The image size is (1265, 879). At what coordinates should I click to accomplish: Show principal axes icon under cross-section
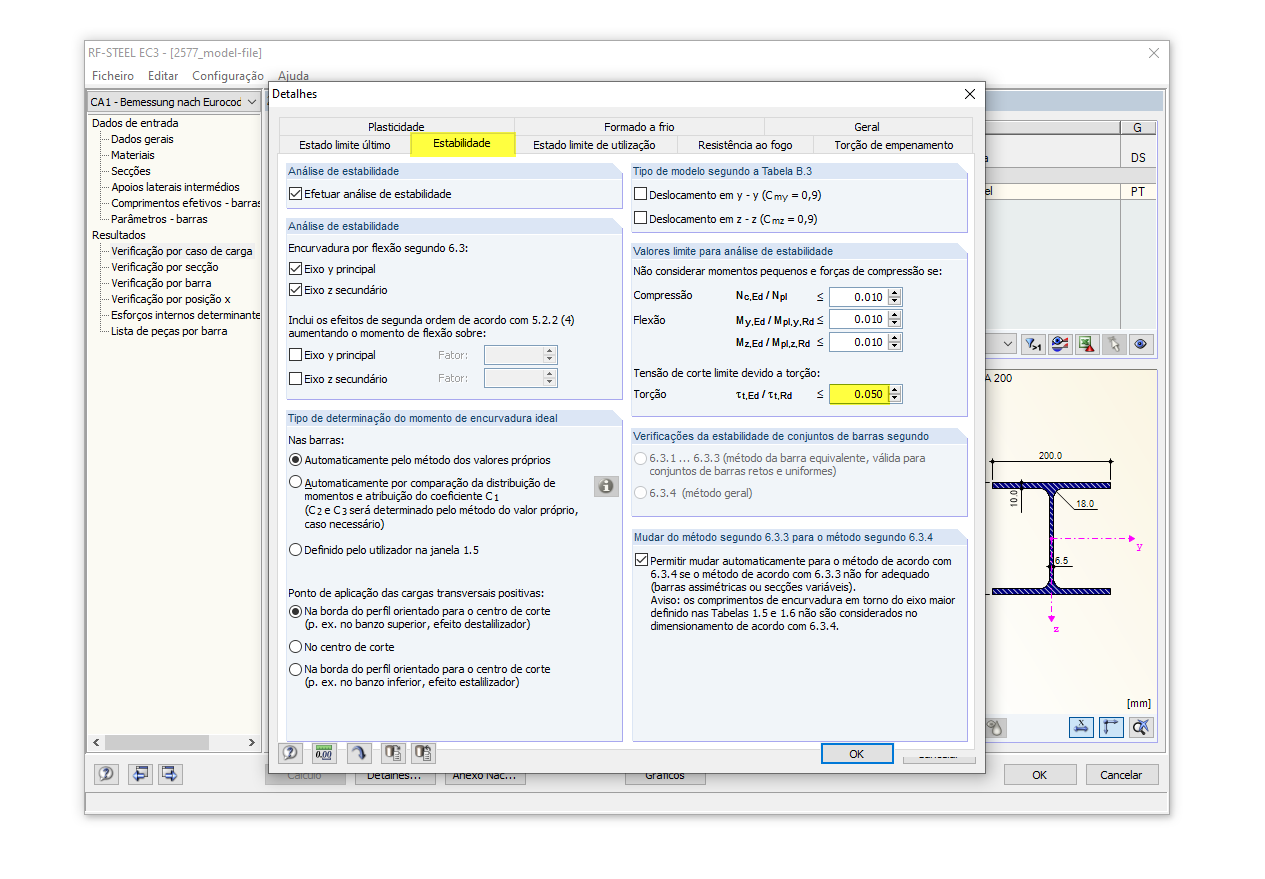(x=1112, y=727)
